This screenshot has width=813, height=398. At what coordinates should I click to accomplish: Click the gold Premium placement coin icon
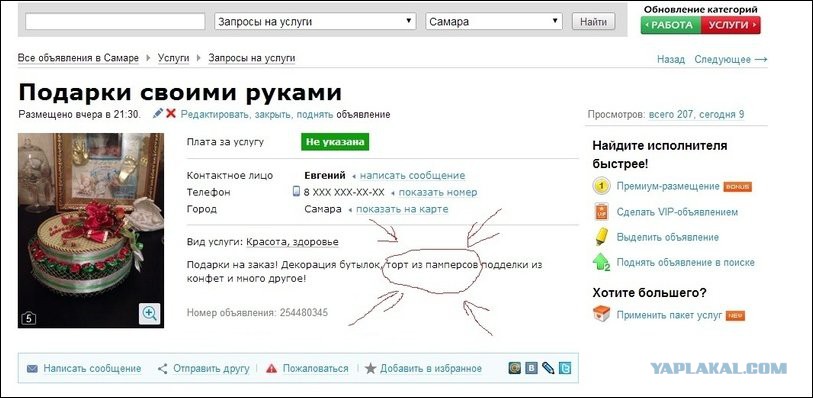pos(601,186)
